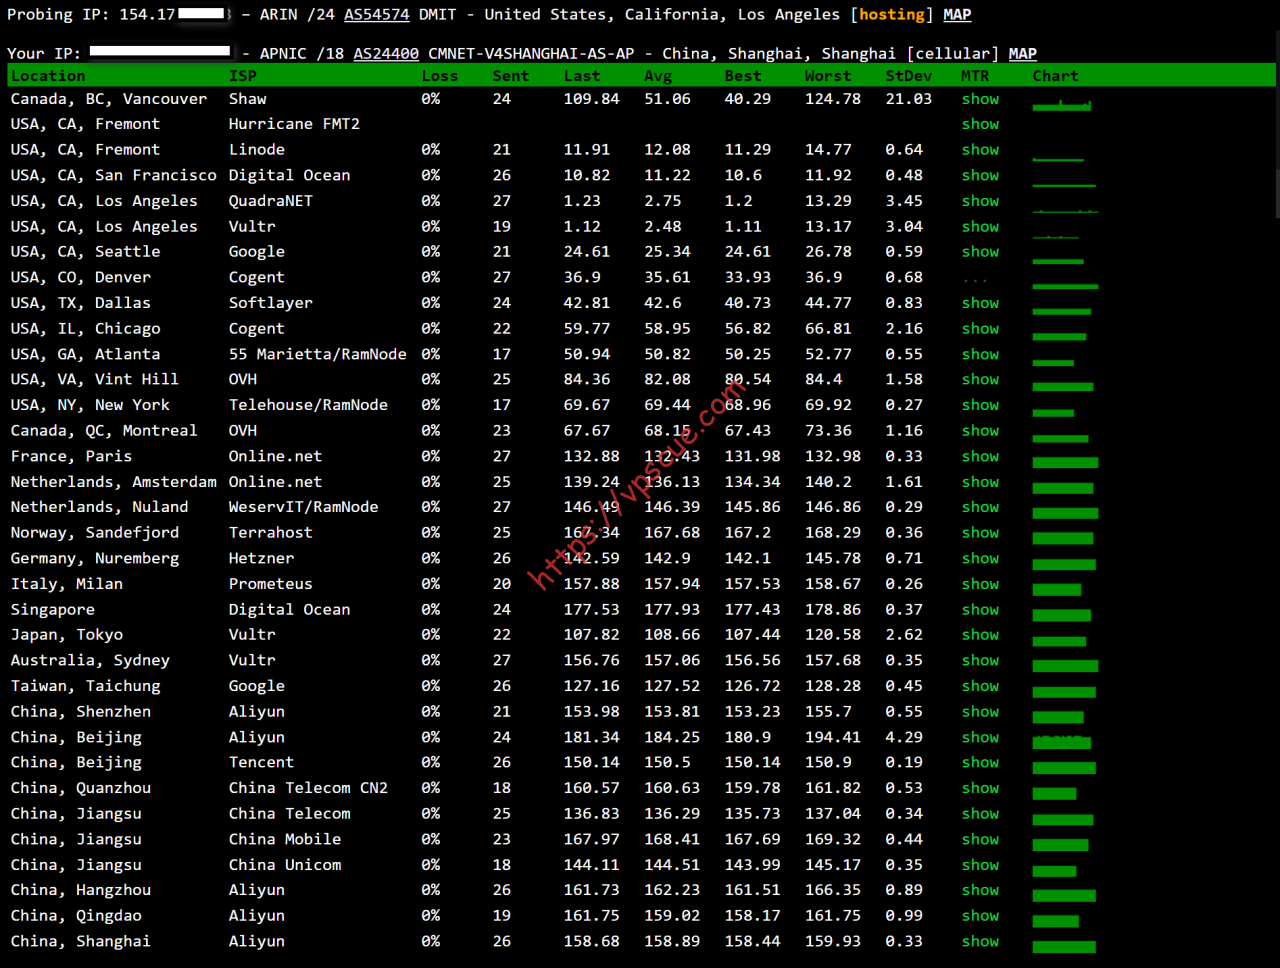Image resolution: width=1280 pixels, height=968 pixels.
Task: Click the Worst column header
Action: coord(828,76)
